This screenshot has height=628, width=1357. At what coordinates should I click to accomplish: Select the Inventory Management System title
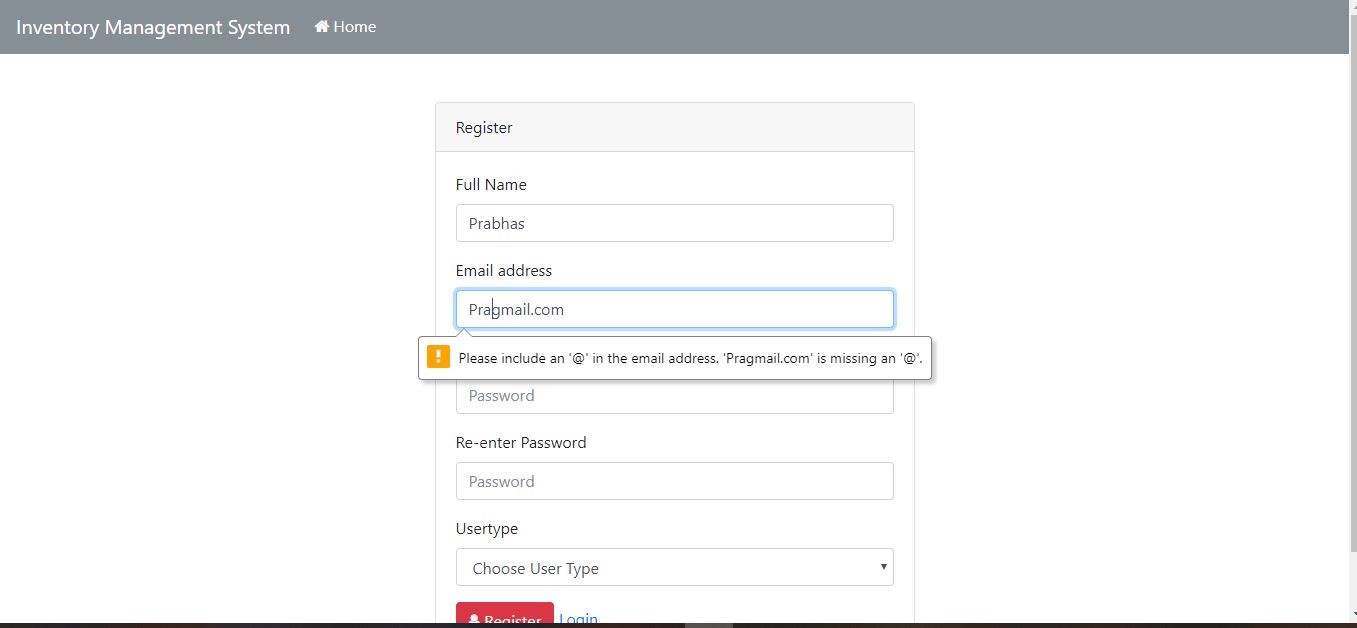point(152,27)
